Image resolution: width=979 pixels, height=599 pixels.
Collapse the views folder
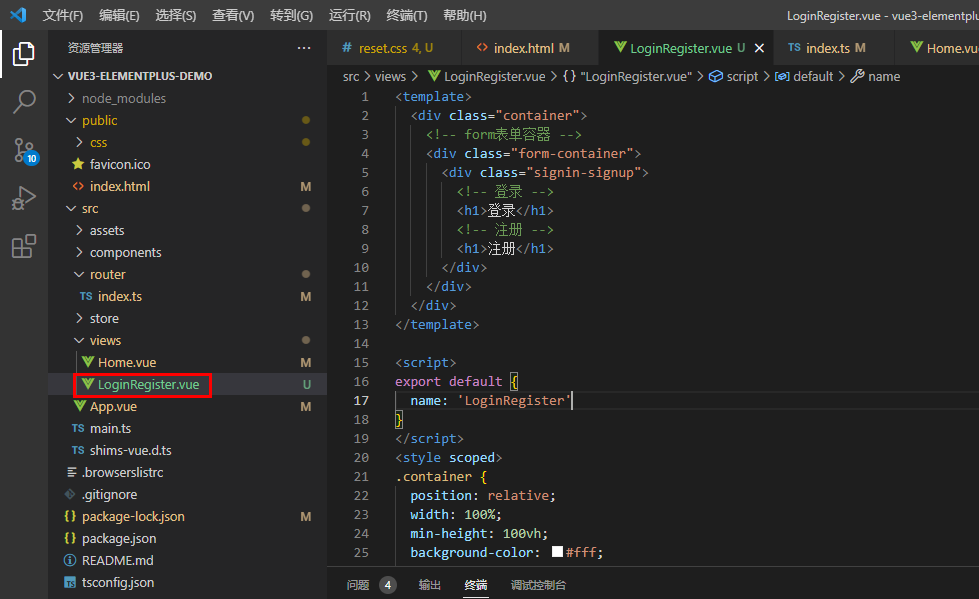click(x=79, y=340)
